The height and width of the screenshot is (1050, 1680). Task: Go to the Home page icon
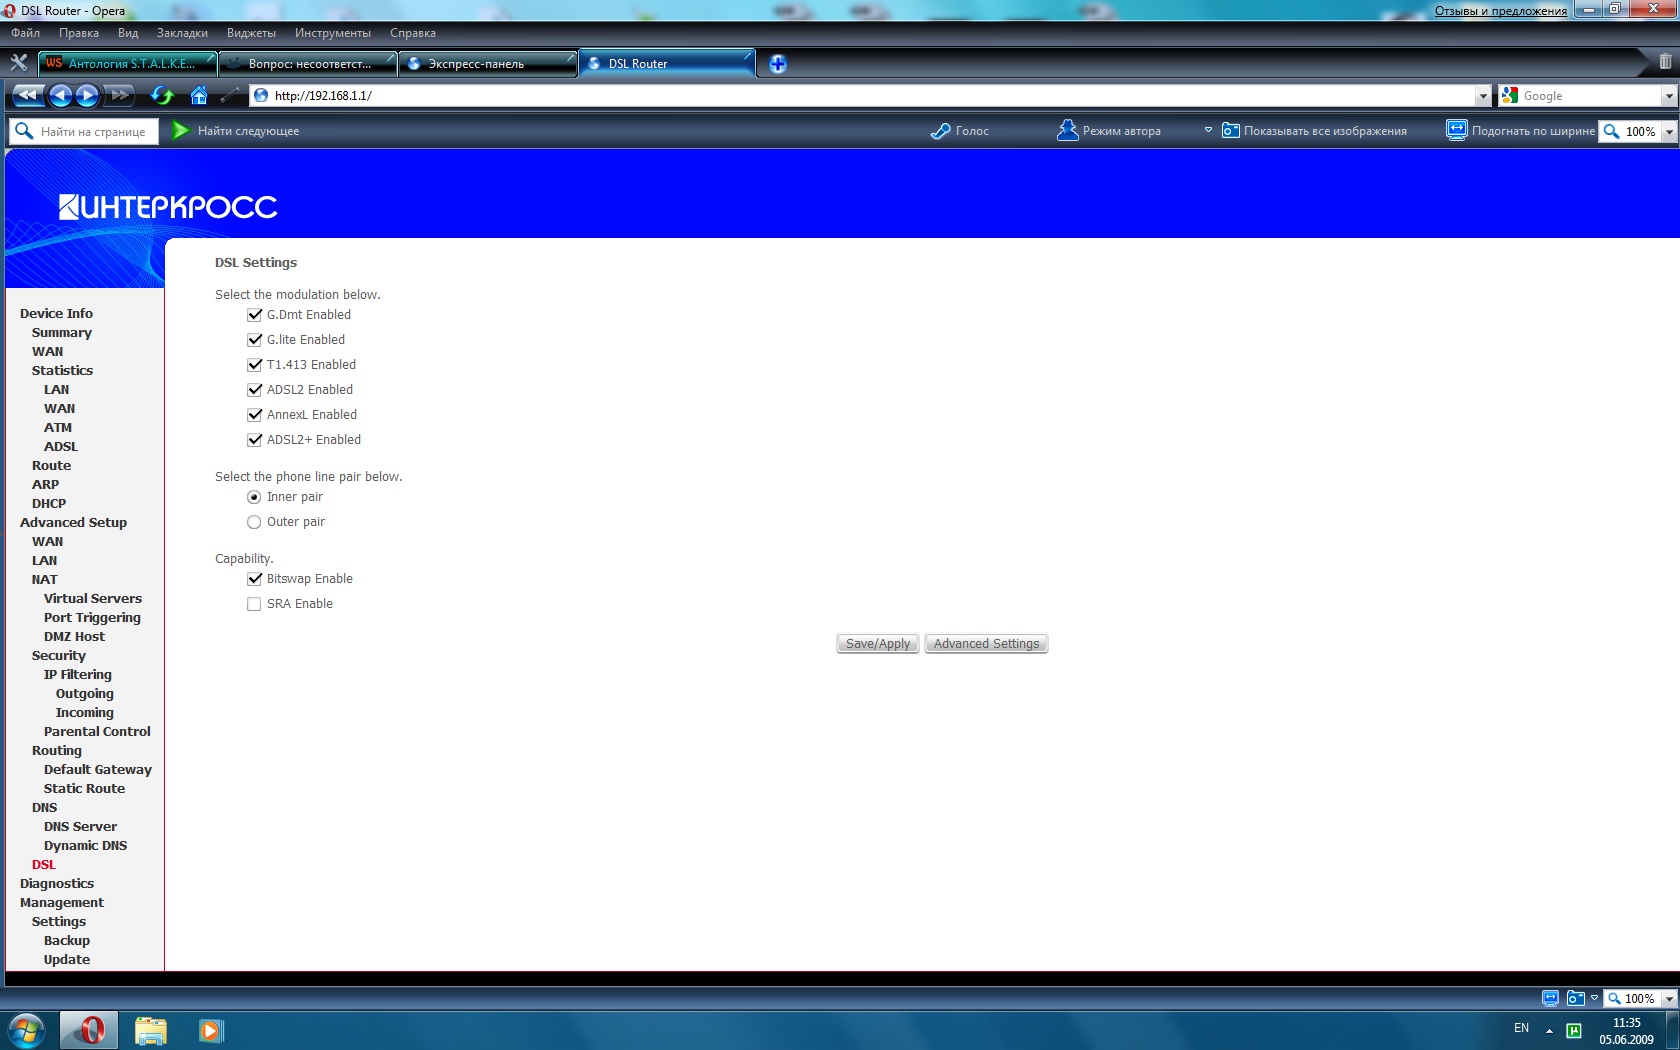point(199,96)
